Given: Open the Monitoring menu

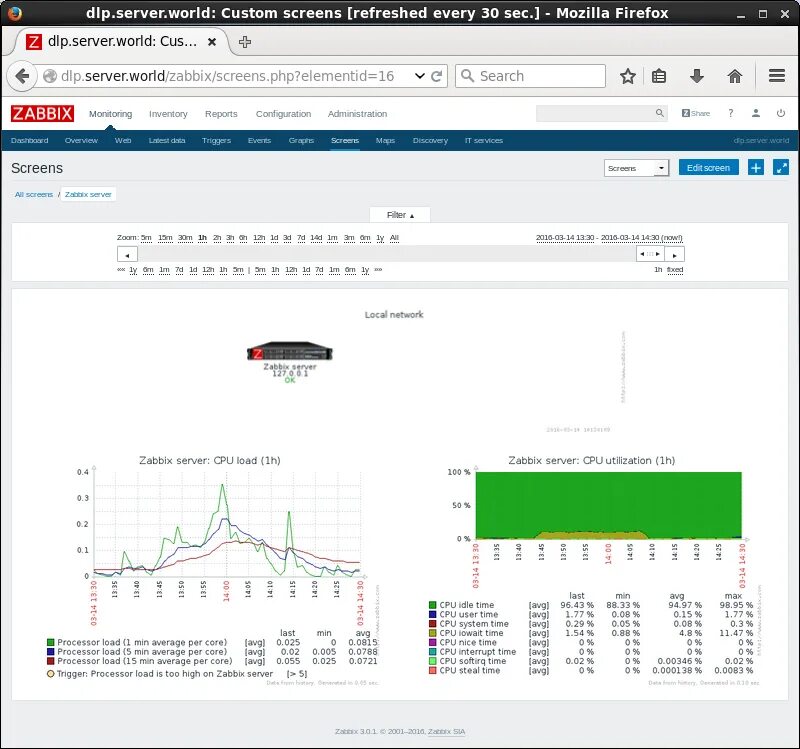Looking at the screenshot, I should click(x=110, y=114).
